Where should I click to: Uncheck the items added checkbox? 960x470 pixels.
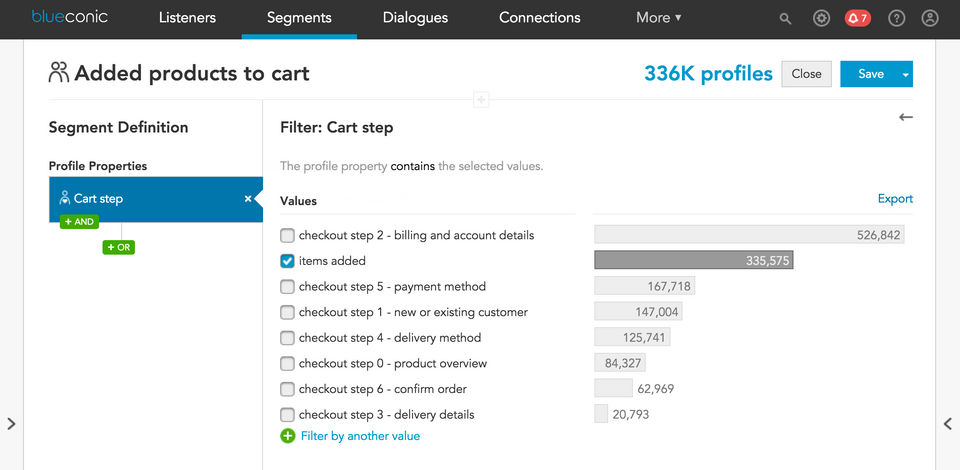point(288,261)
